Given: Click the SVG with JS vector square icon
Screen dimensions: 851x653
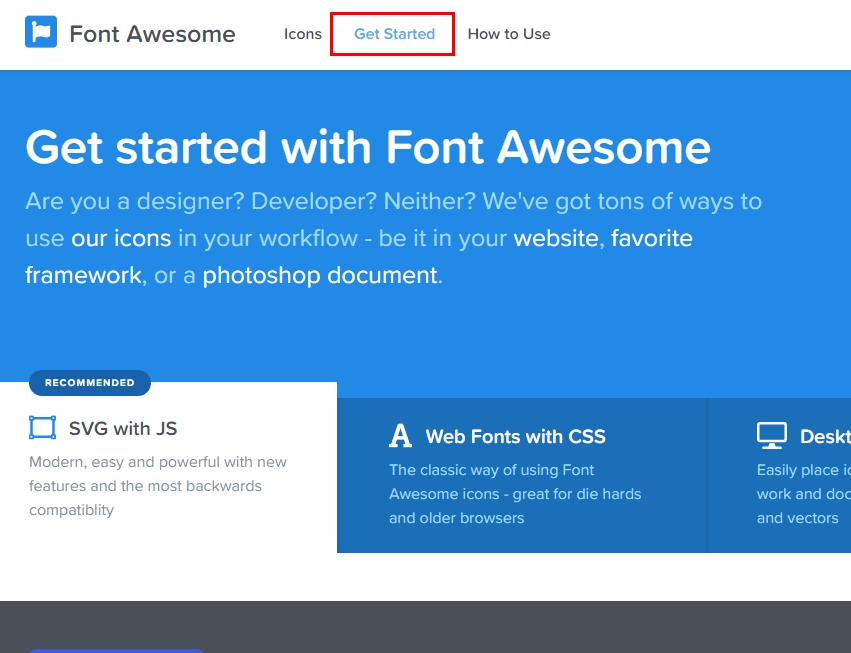Looking at the screenshot, I should 43,428.
